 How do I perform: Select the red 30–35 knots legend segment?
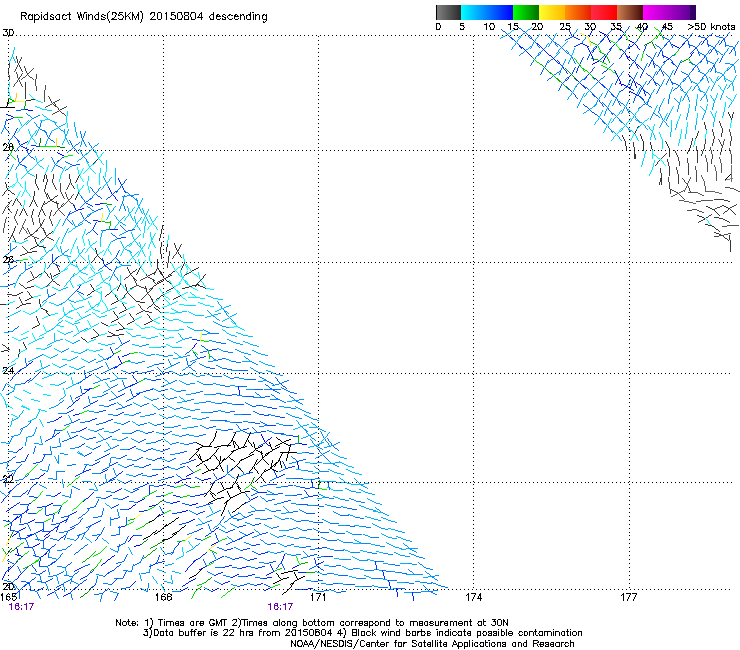click(604, 12)
